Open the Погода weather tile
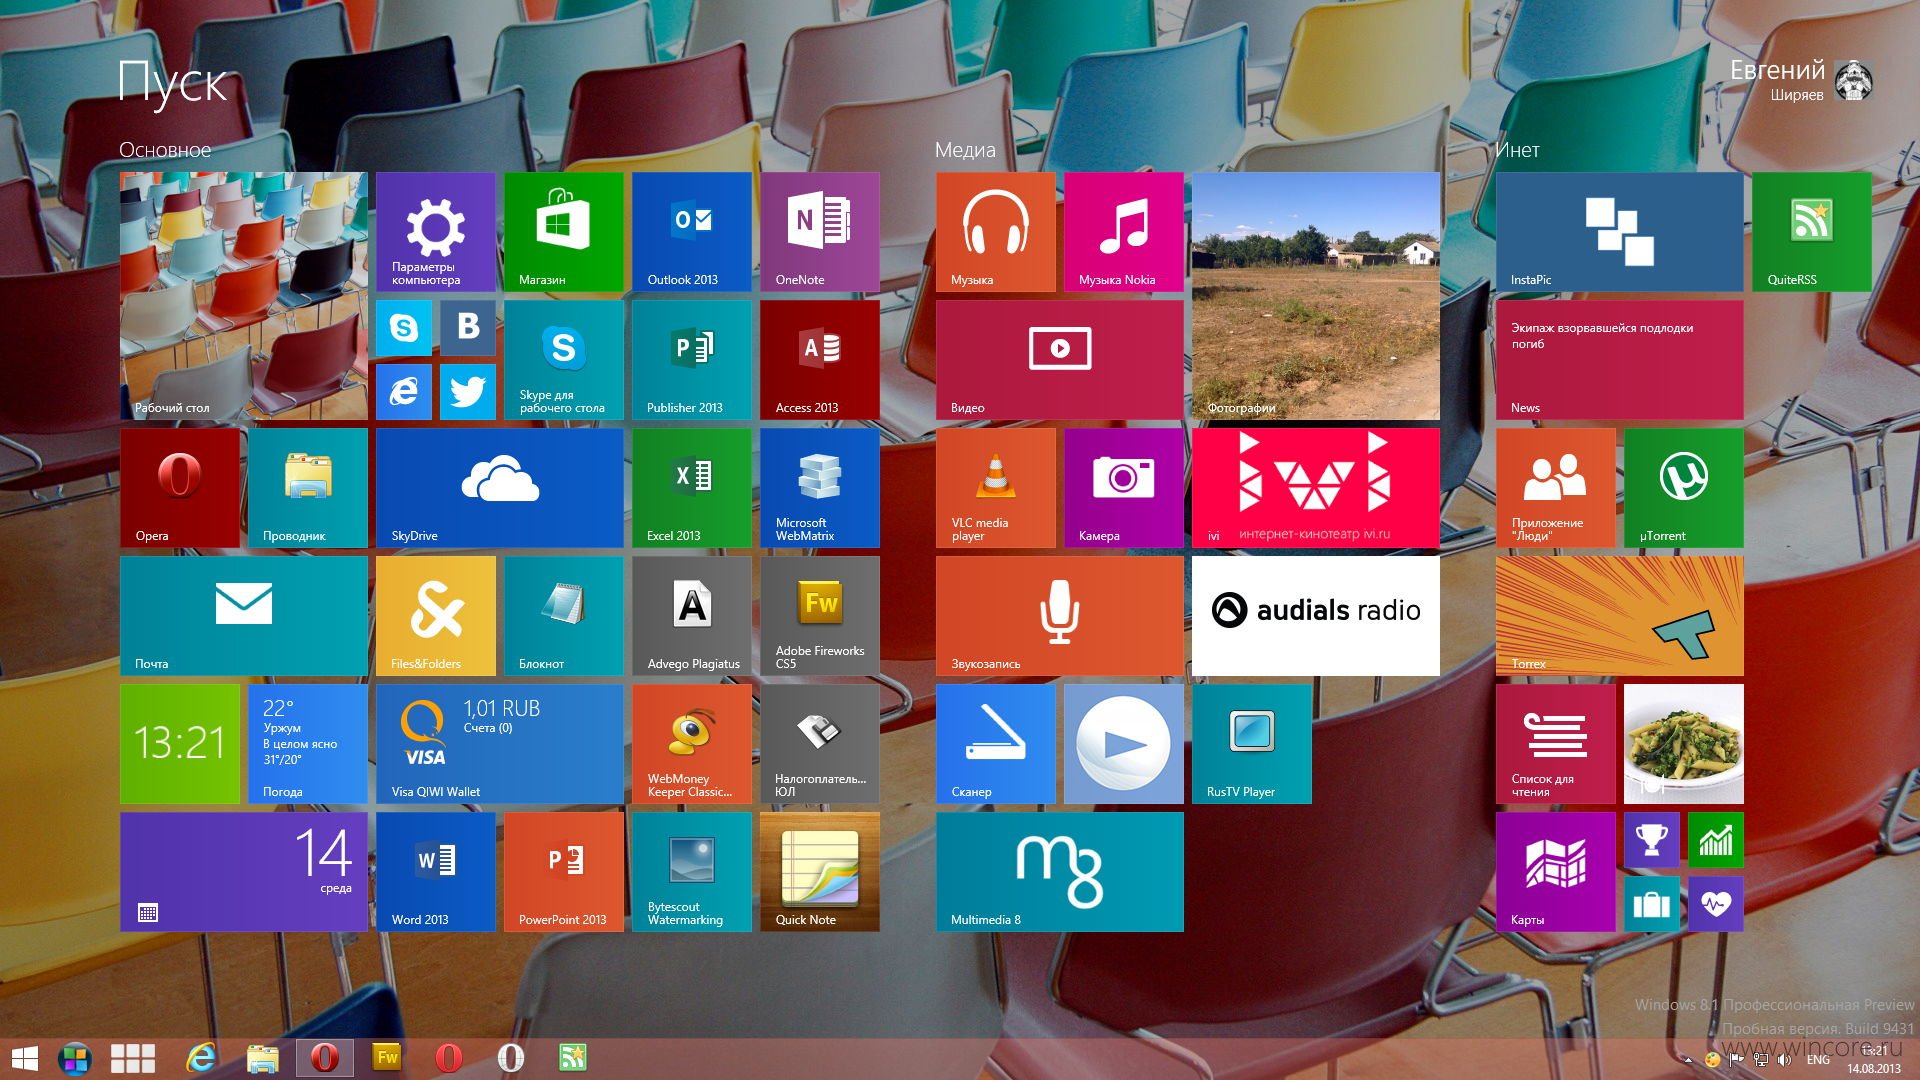This screenshot has width=1920, height=1080. (307, 744)
